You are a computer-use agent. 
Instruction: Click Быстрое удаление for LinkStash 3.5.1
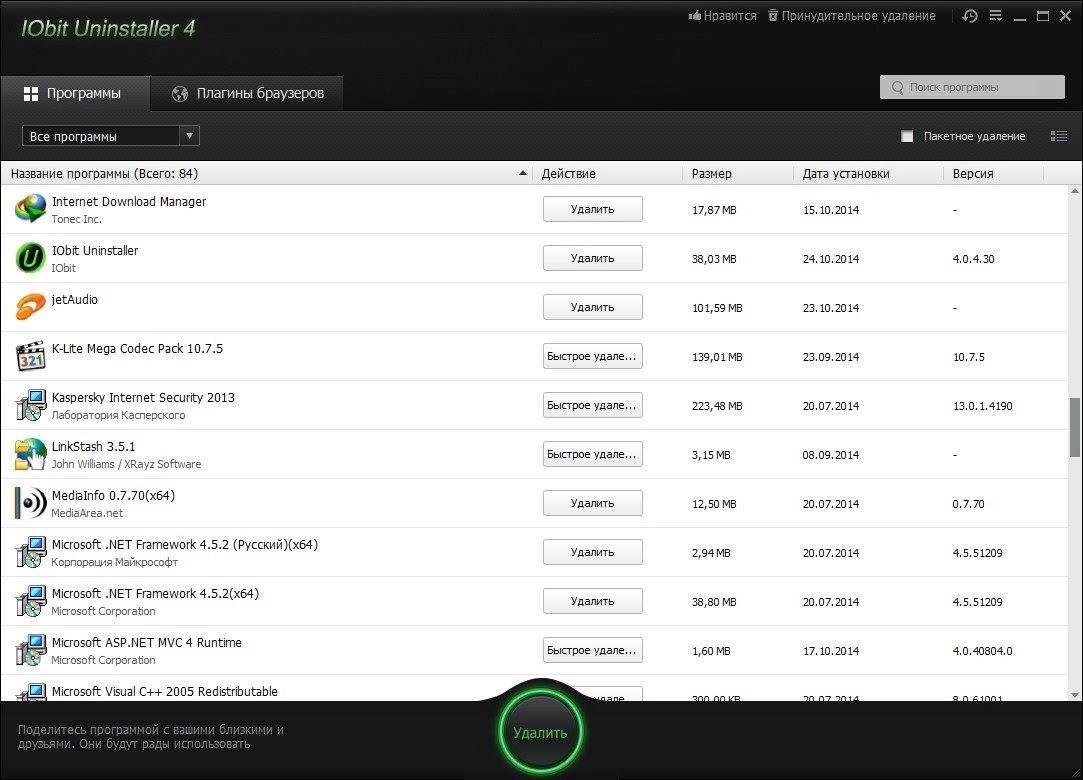593,454
